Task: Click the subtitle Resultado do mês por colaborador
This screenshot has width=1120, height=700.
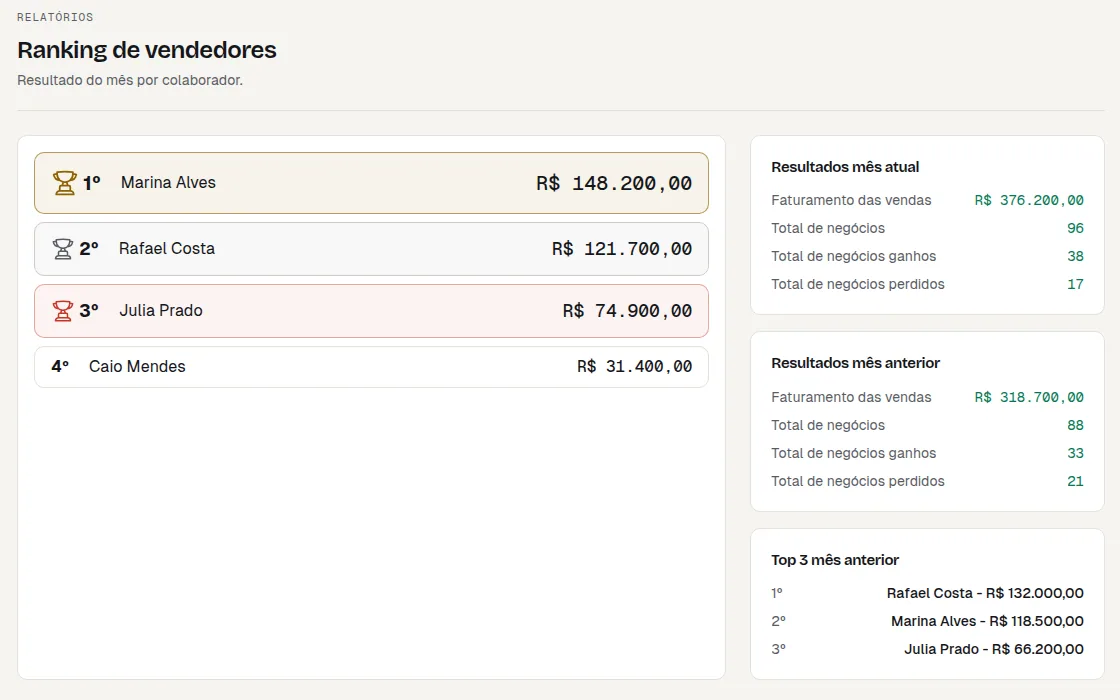Action: pos(130,80)
